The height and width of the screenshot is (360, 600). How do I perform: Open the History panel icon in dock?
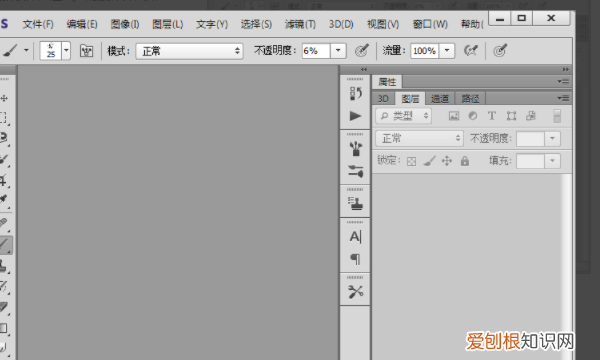click(x=355, y=93)
